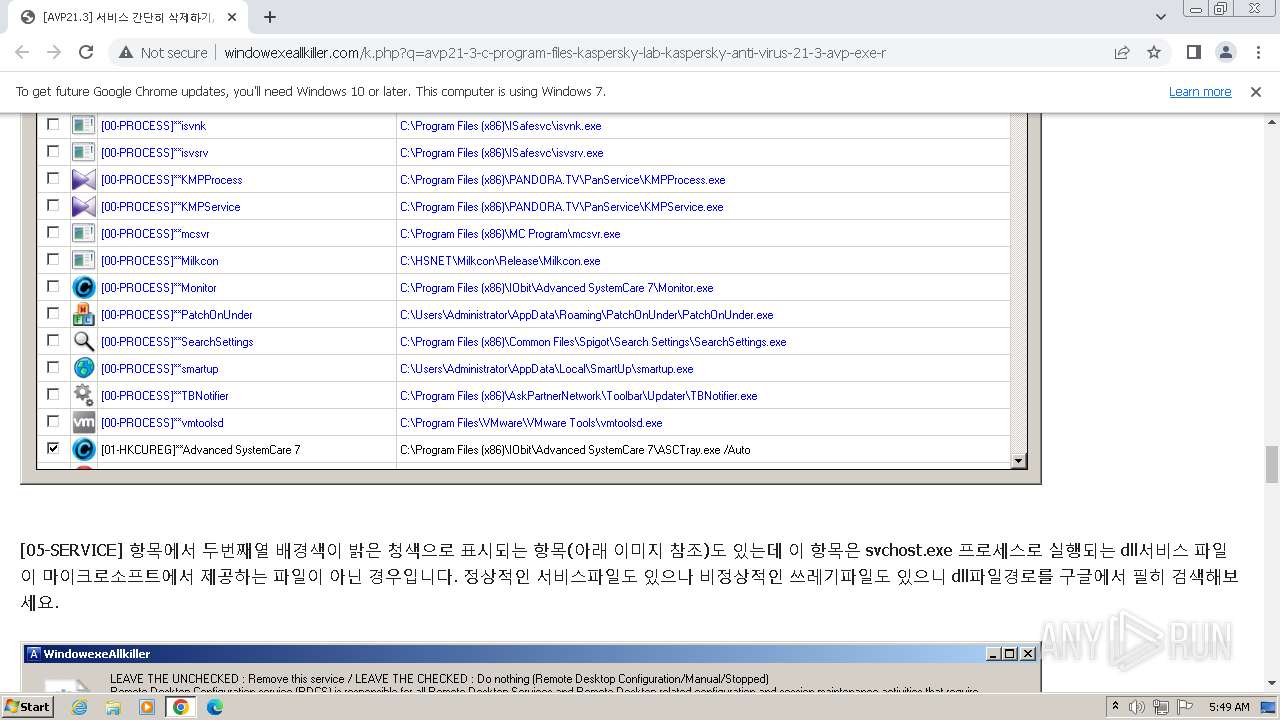Select the [00-PROCESS]""TBNotifier entry text
Screen dimensions: 1280x720
coord(165,396)
